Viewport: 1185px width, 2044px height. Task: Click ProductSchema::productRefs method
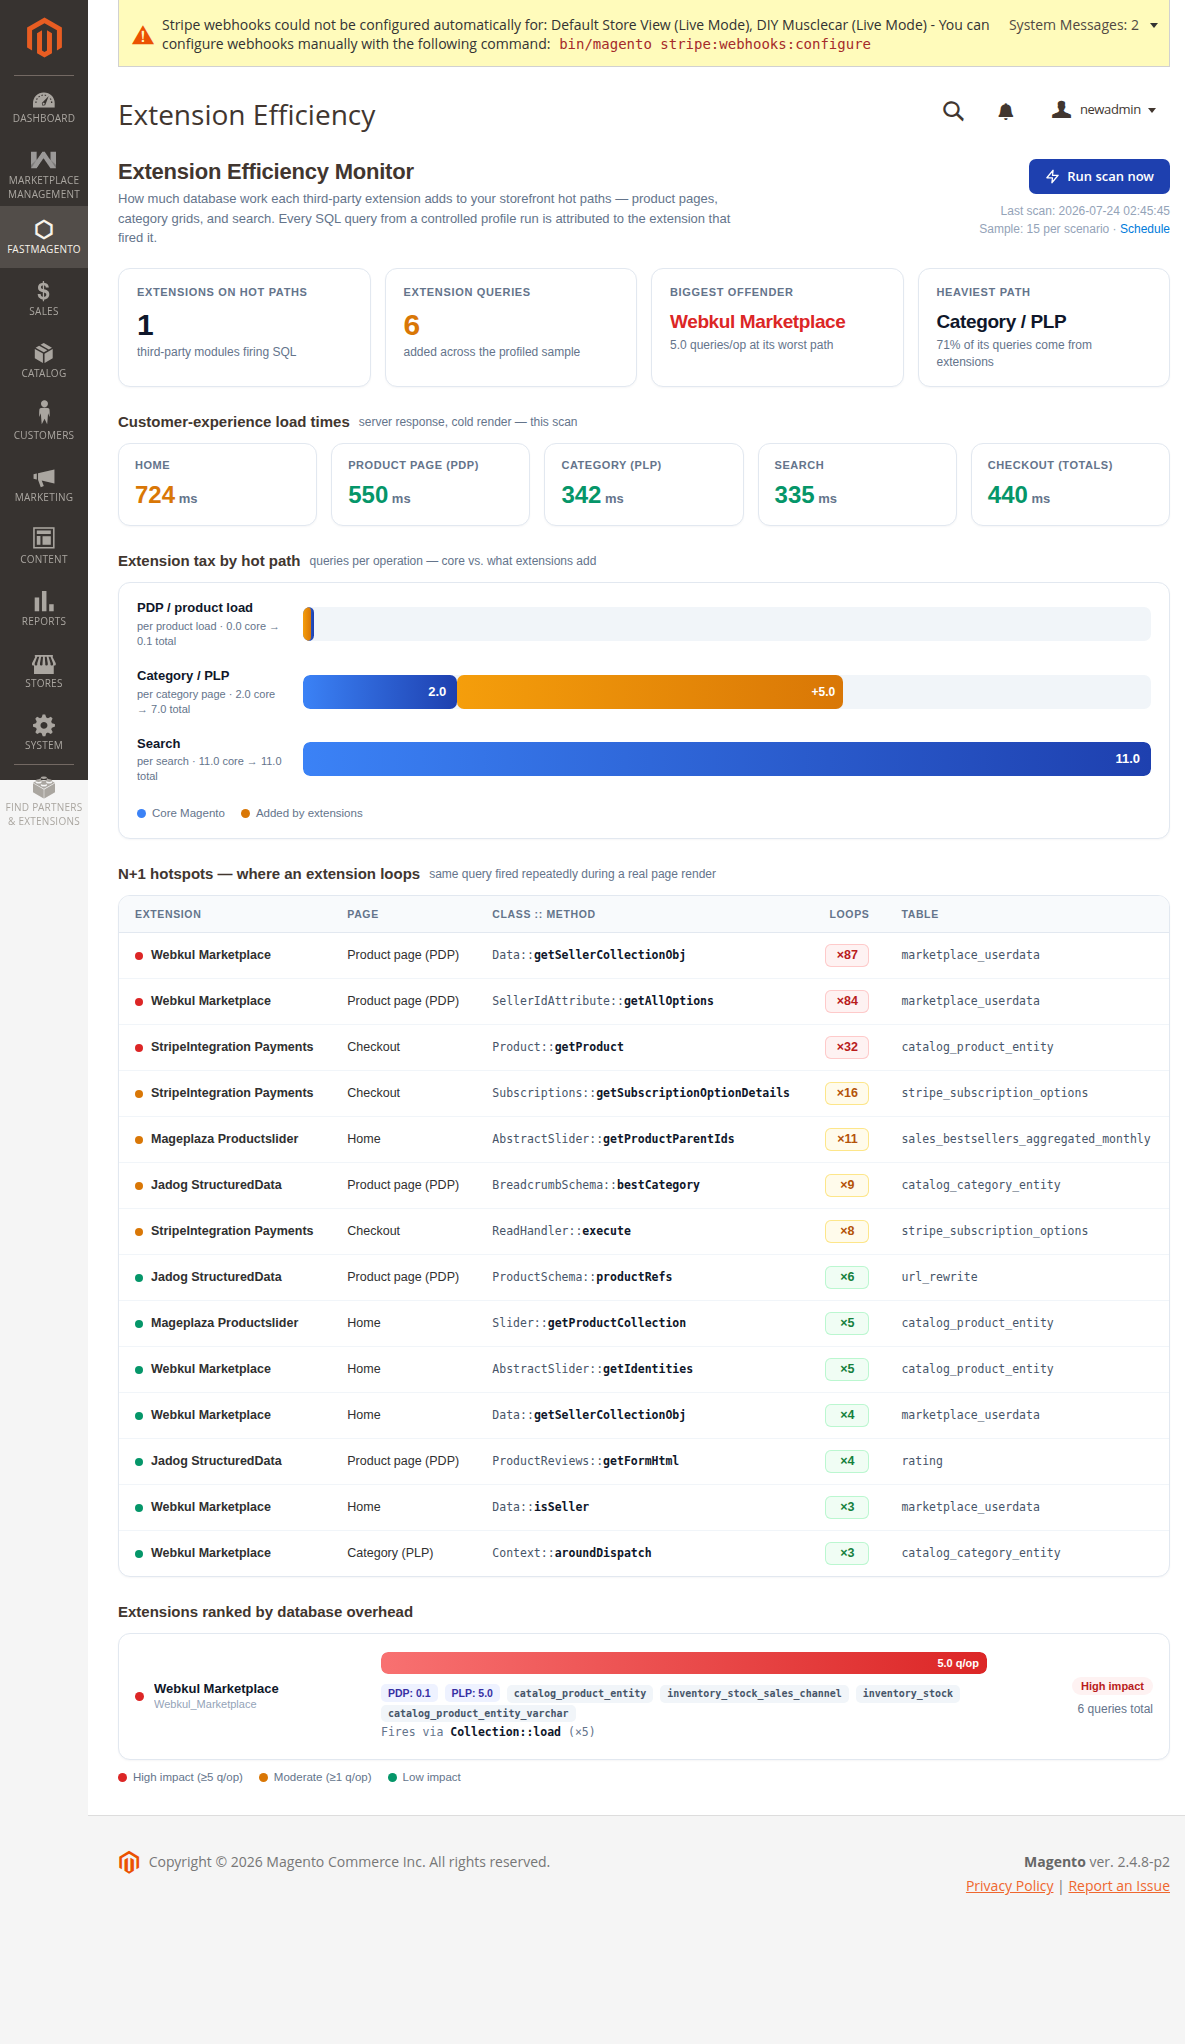click(x=582, y=1277)
